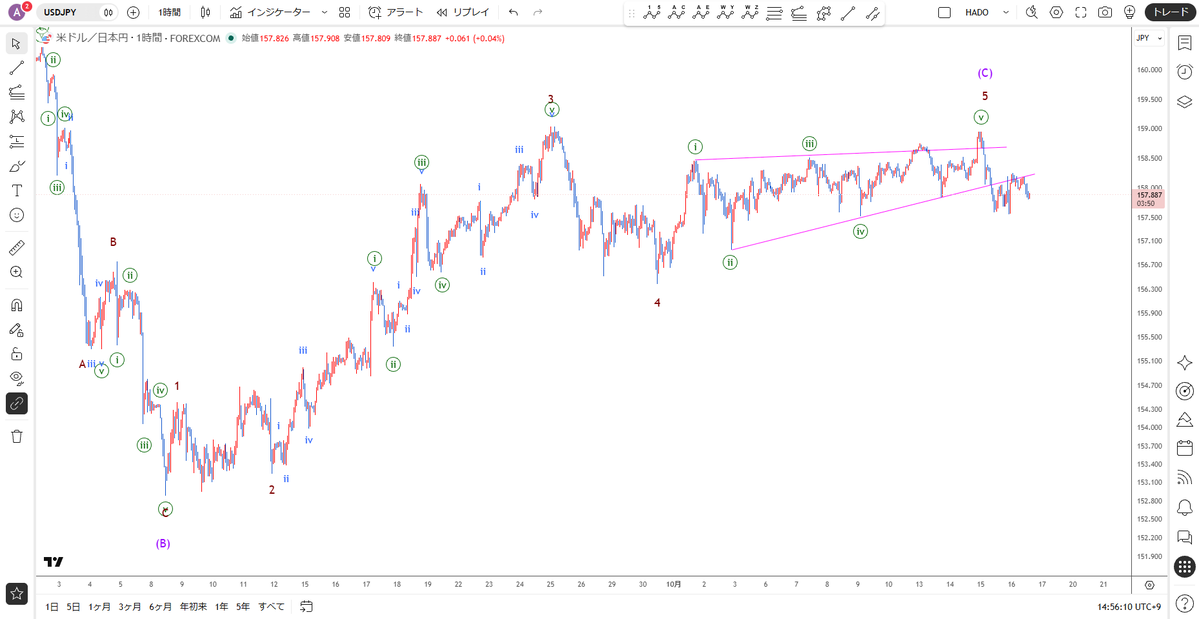Image resolution: width=1199 pixels, height=619 pixels.
Task: Select the brush drawing tool
Action: 17,166
